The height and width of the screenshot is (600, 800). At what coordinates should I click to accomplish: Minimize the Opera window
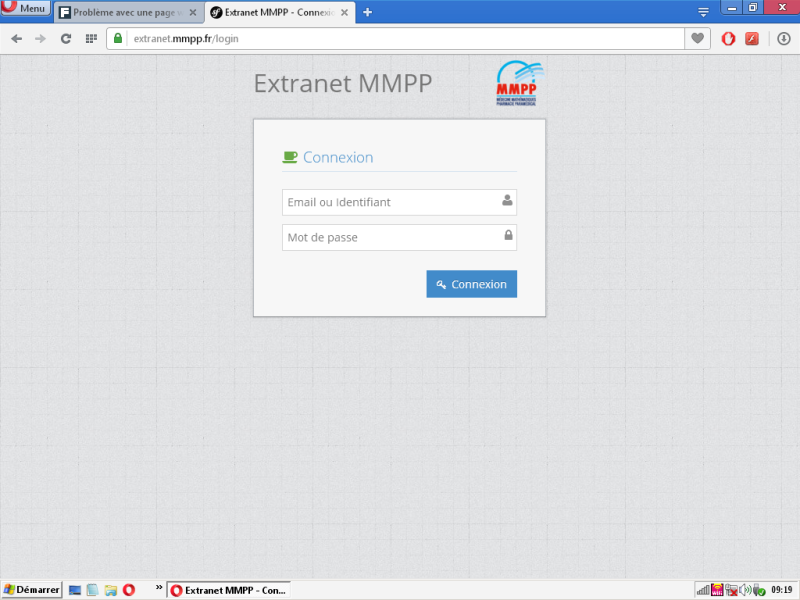[732, 8]
